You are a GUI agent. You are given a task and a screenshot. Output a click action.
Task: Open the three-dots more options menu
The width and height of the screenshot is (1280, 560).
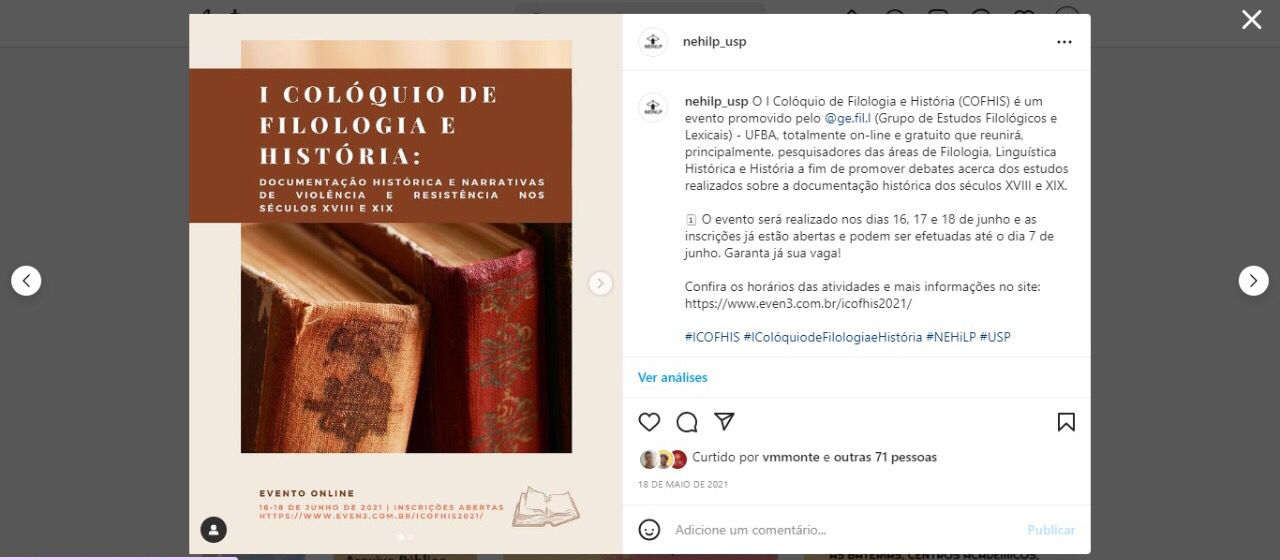click(x=1064, y=42)
